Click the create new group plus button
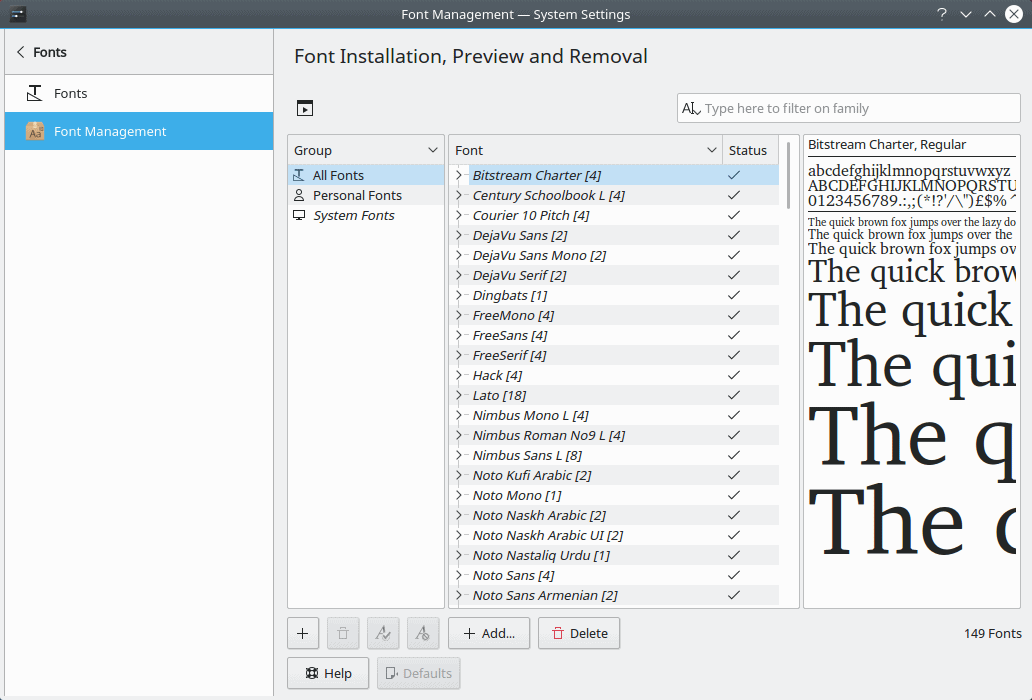The width and height of the screenshot is (1032, 700). pyautogui.click(x=303, y=633)
